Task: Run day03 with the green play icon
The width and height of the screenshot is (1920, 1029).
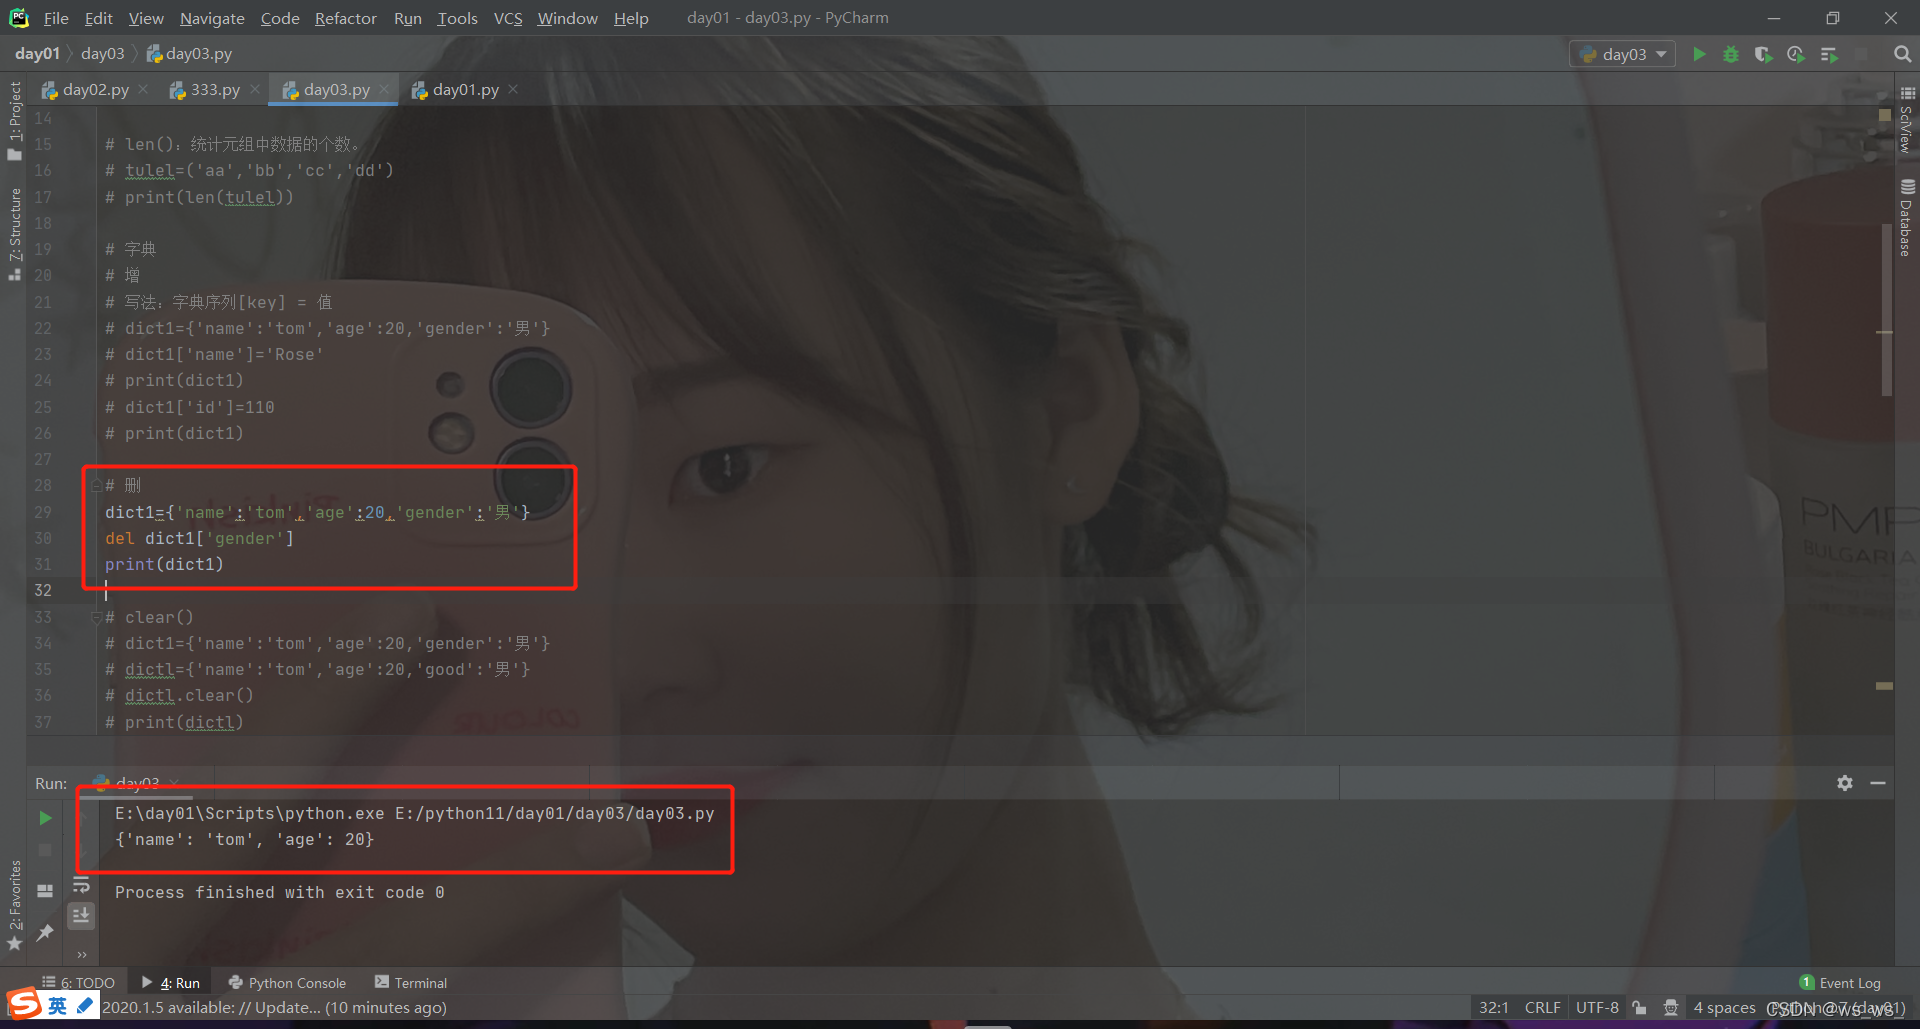Action: pyautogui.click(x=1699, y=54)
